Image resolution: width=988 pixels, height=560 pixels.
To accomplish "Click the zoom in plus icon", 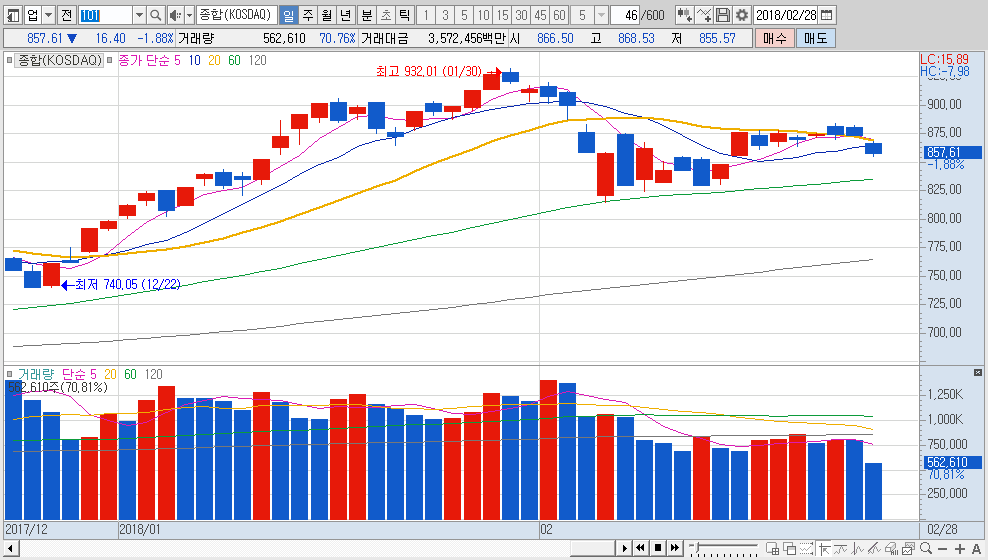I will [x=960, y=548].
